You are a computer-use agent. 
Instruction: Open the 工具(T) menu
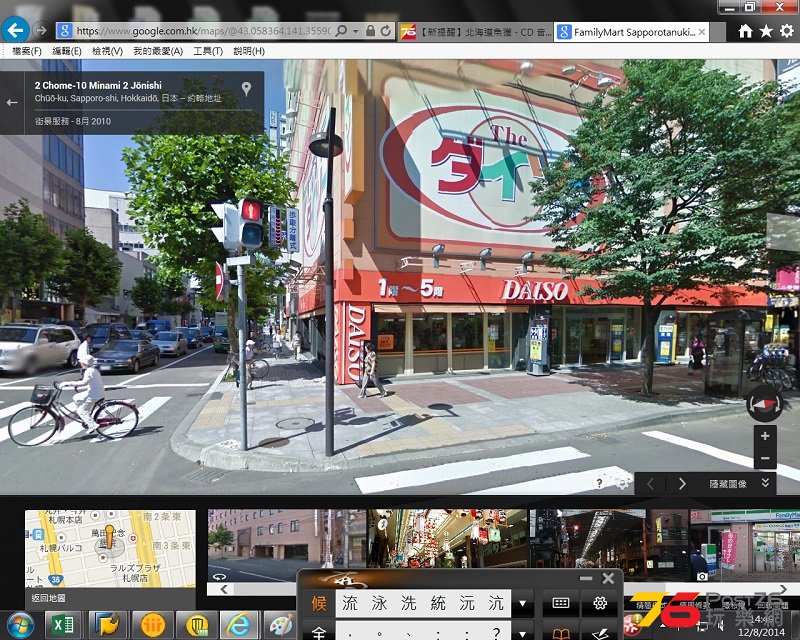208,51
